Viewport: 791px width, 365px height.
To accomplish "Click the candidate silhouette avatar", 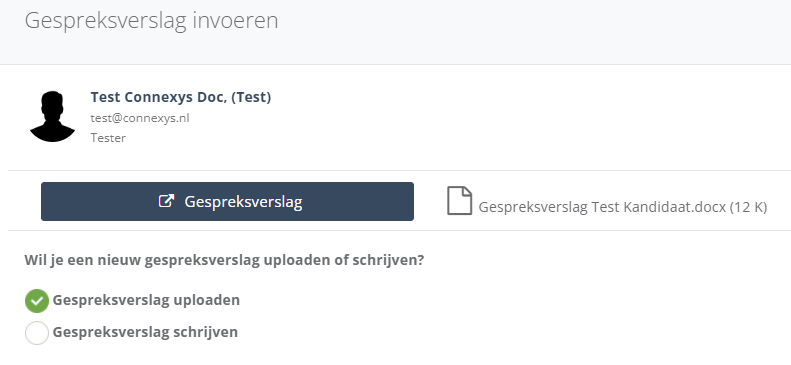I will click(52, 116).
